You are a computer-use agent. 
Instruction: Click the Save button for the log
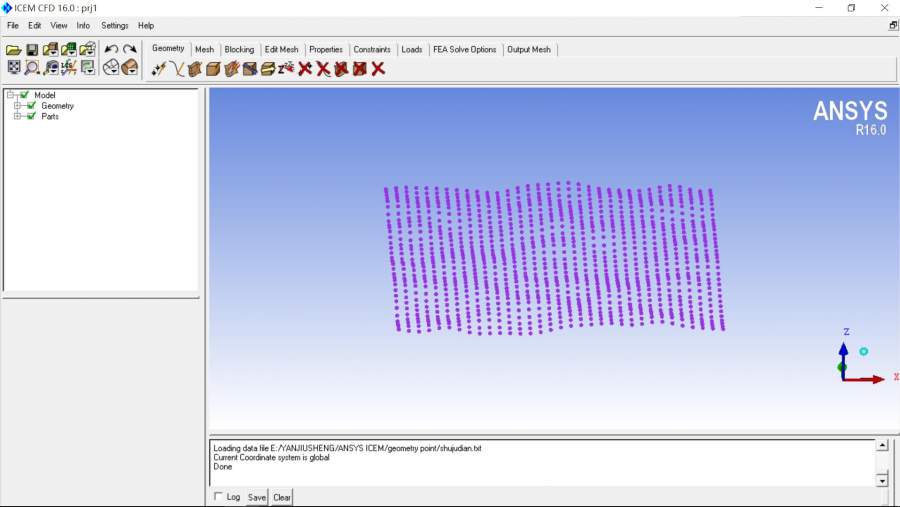pos(257,497)
